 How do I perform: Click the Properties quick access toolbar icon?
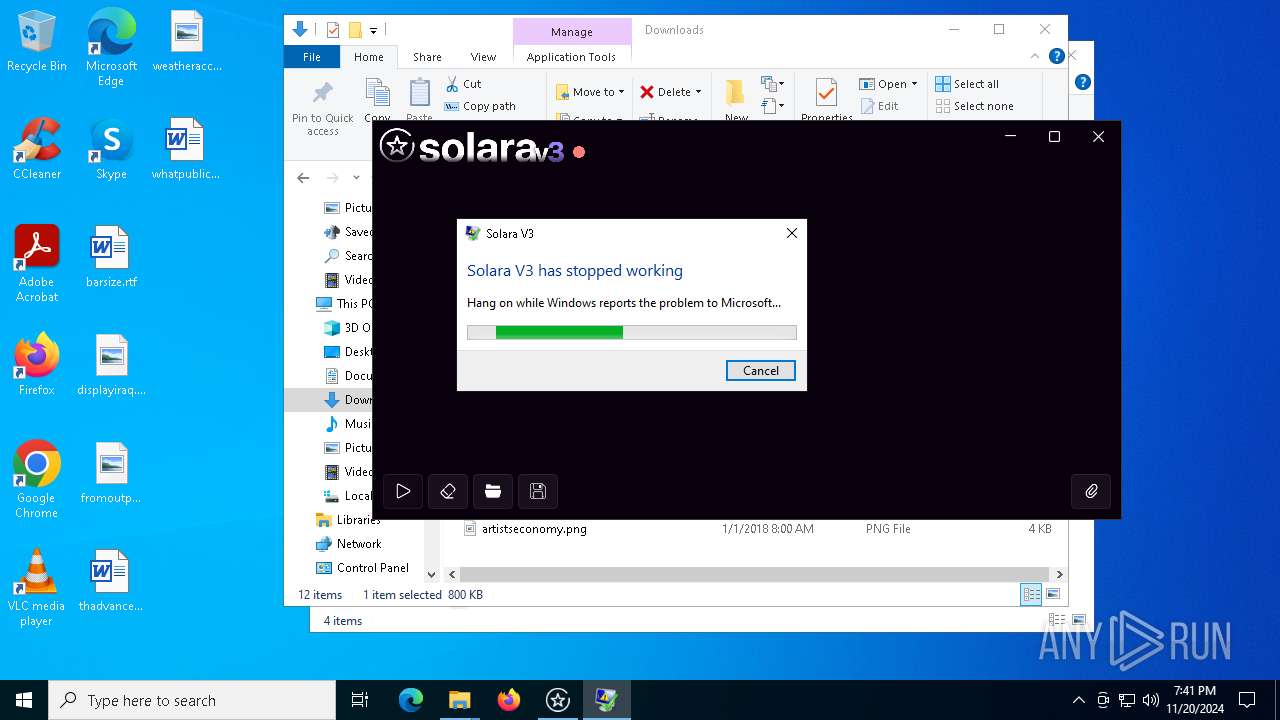333,30
